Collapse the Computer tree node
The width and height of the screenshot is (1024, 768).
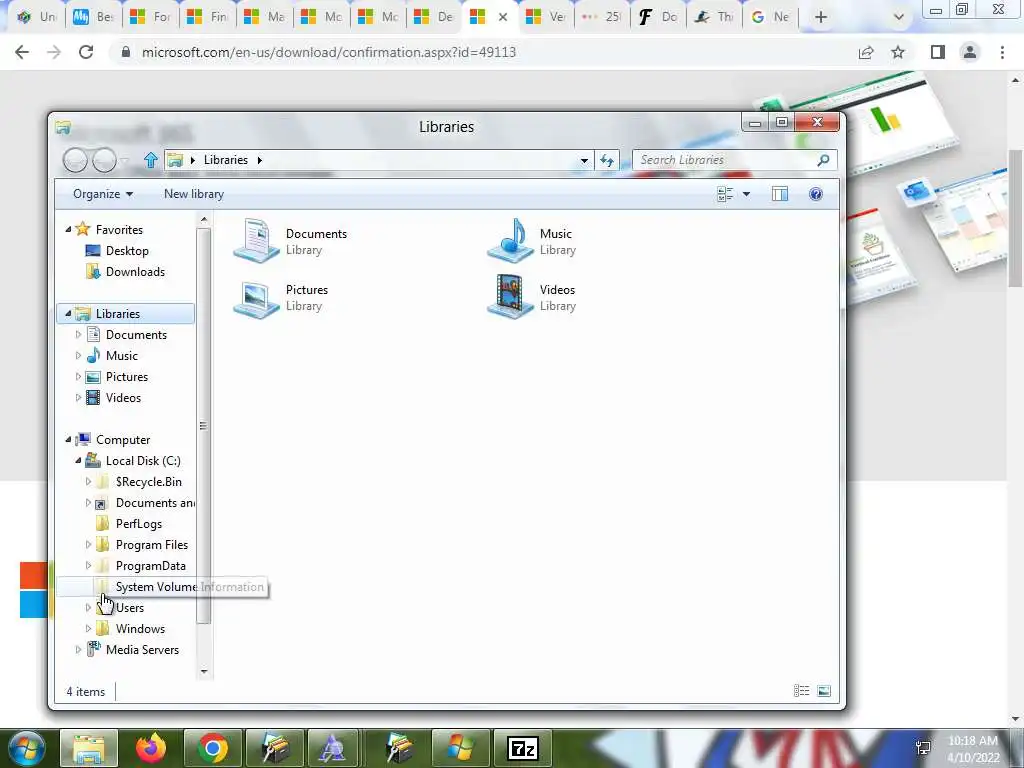coord(68,440)
